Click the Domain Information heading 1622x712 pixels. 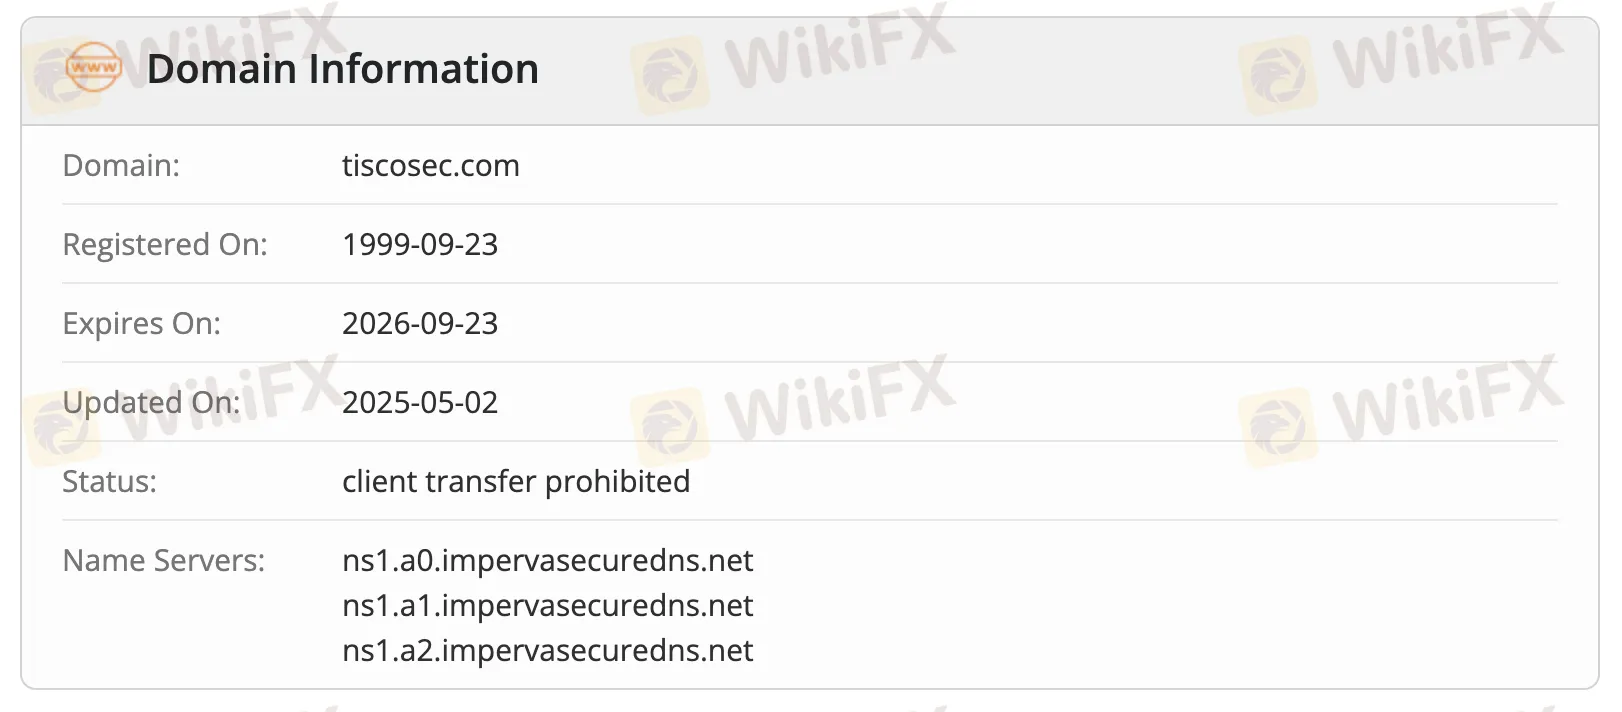pos(343,69)
